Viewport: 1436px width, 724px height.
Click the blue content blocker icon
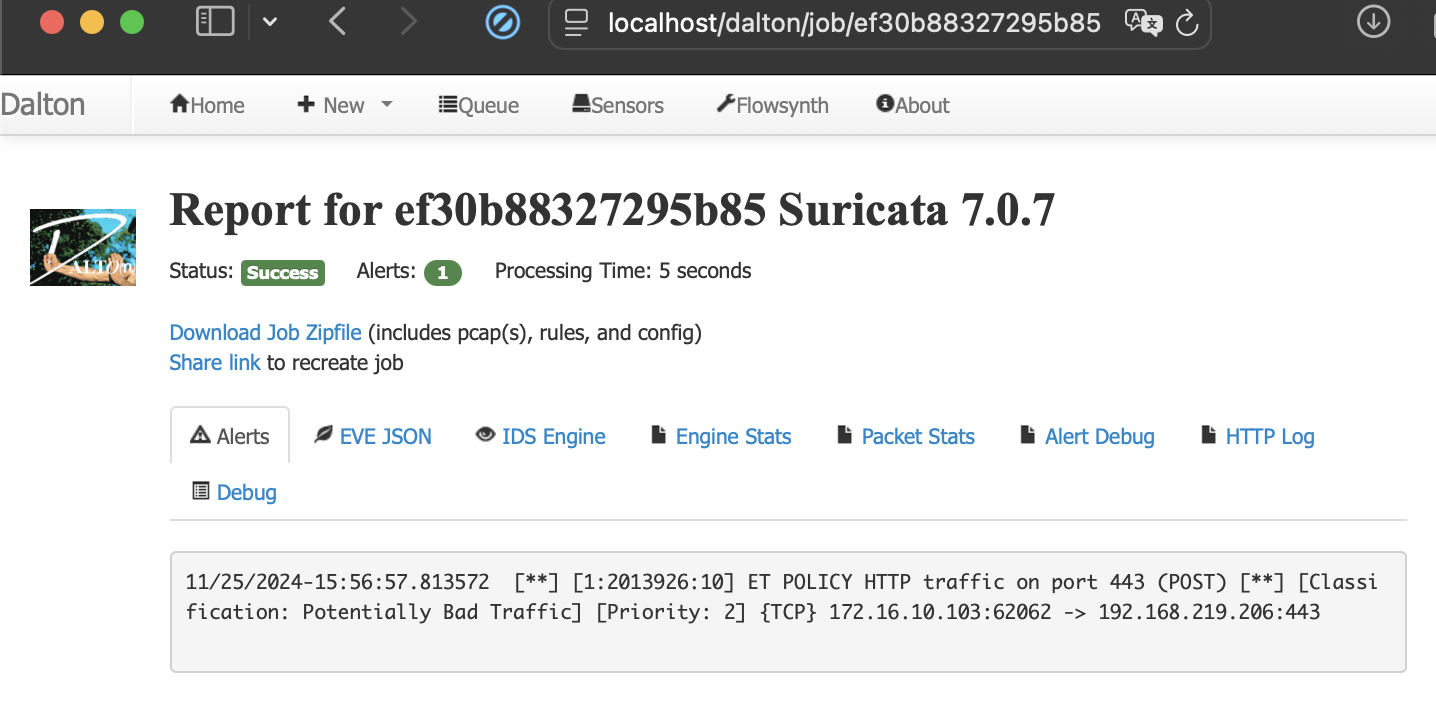click(x=503, y=22)
